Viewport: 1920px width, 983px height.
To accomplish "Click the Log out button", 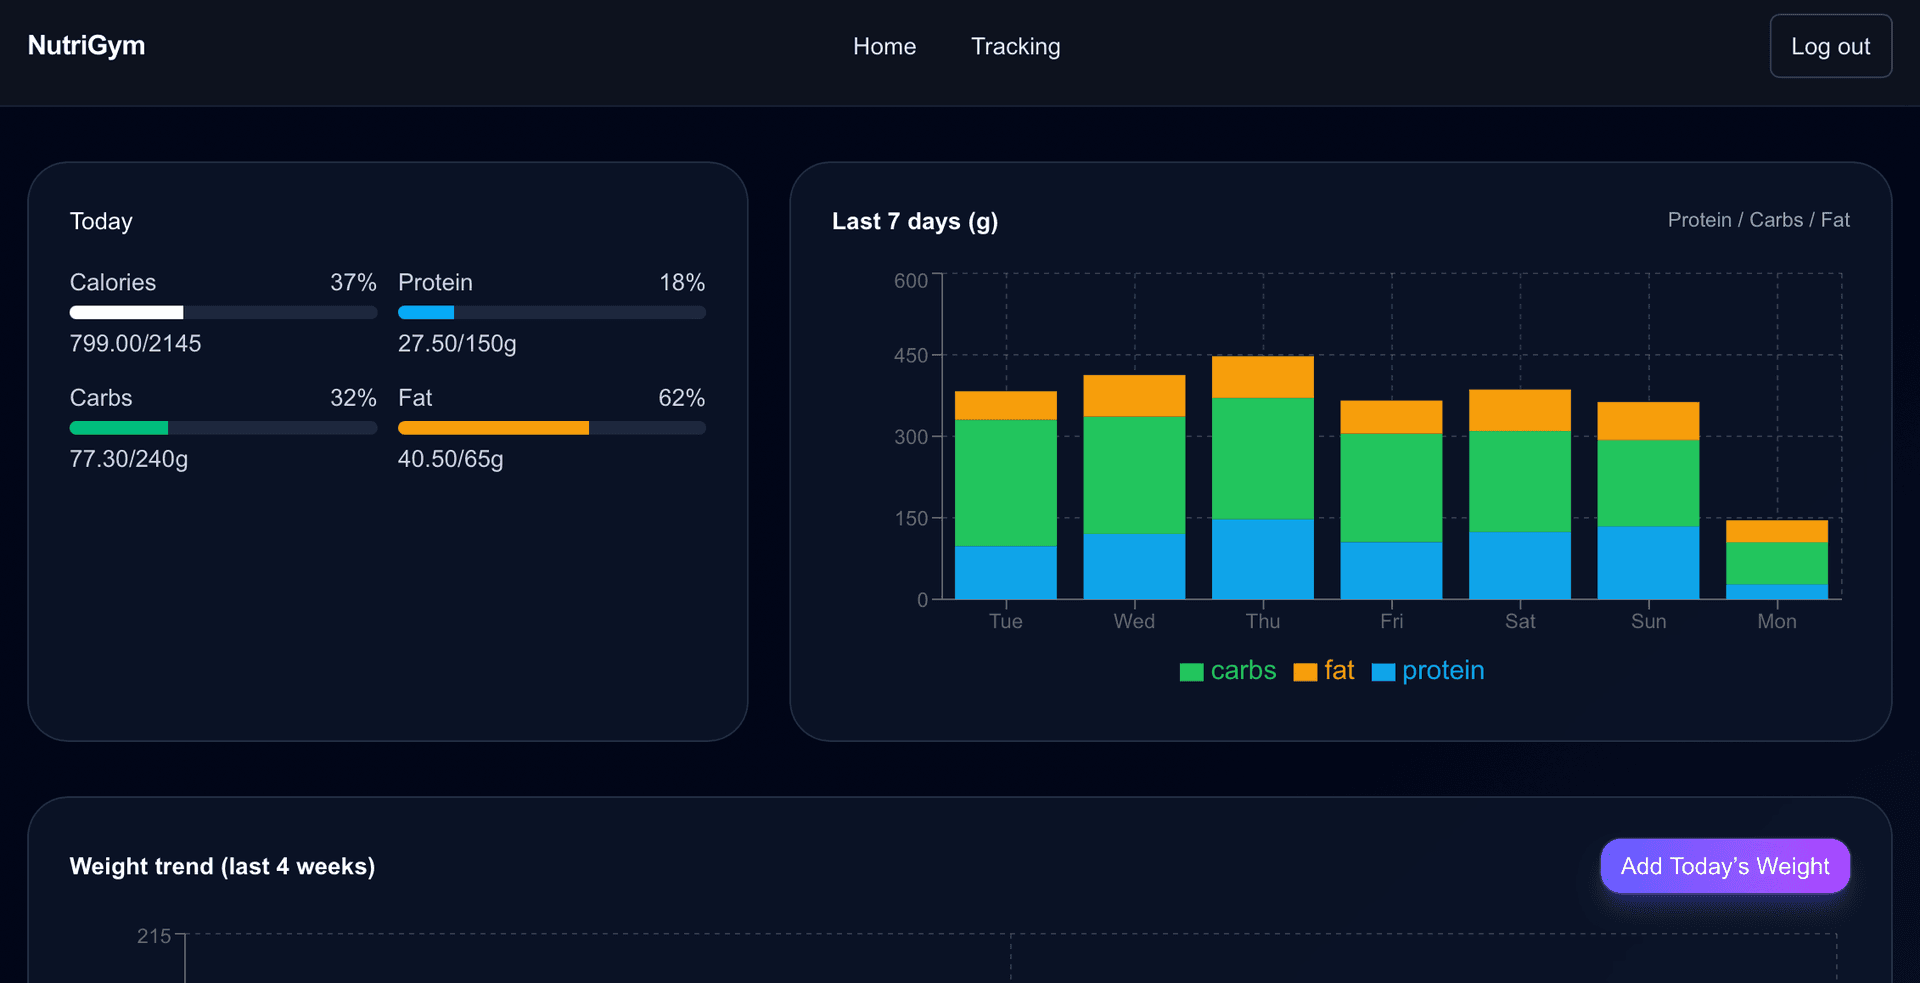I will [x=1830, y=45].
